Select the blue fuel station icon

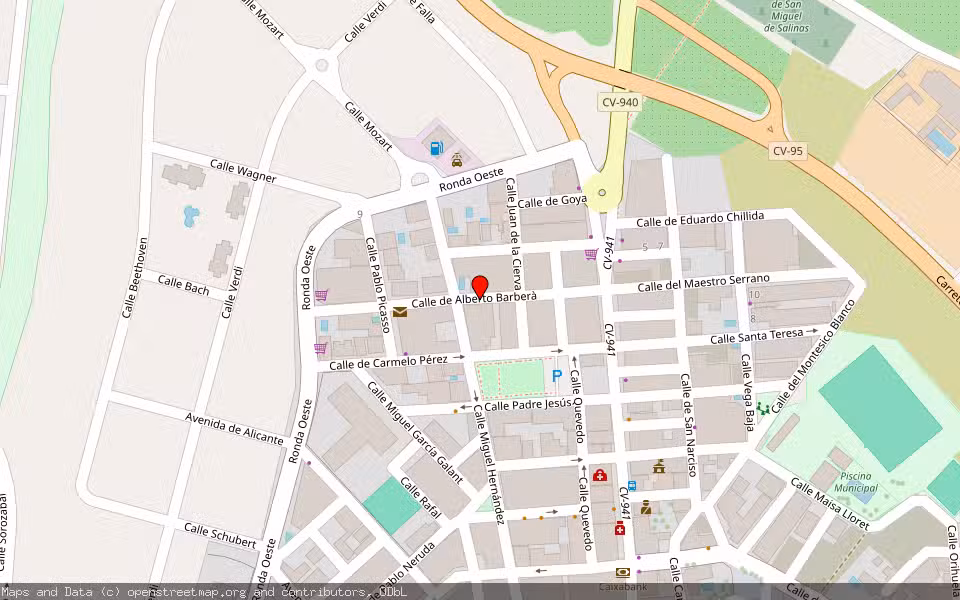[x=436, y=148]
